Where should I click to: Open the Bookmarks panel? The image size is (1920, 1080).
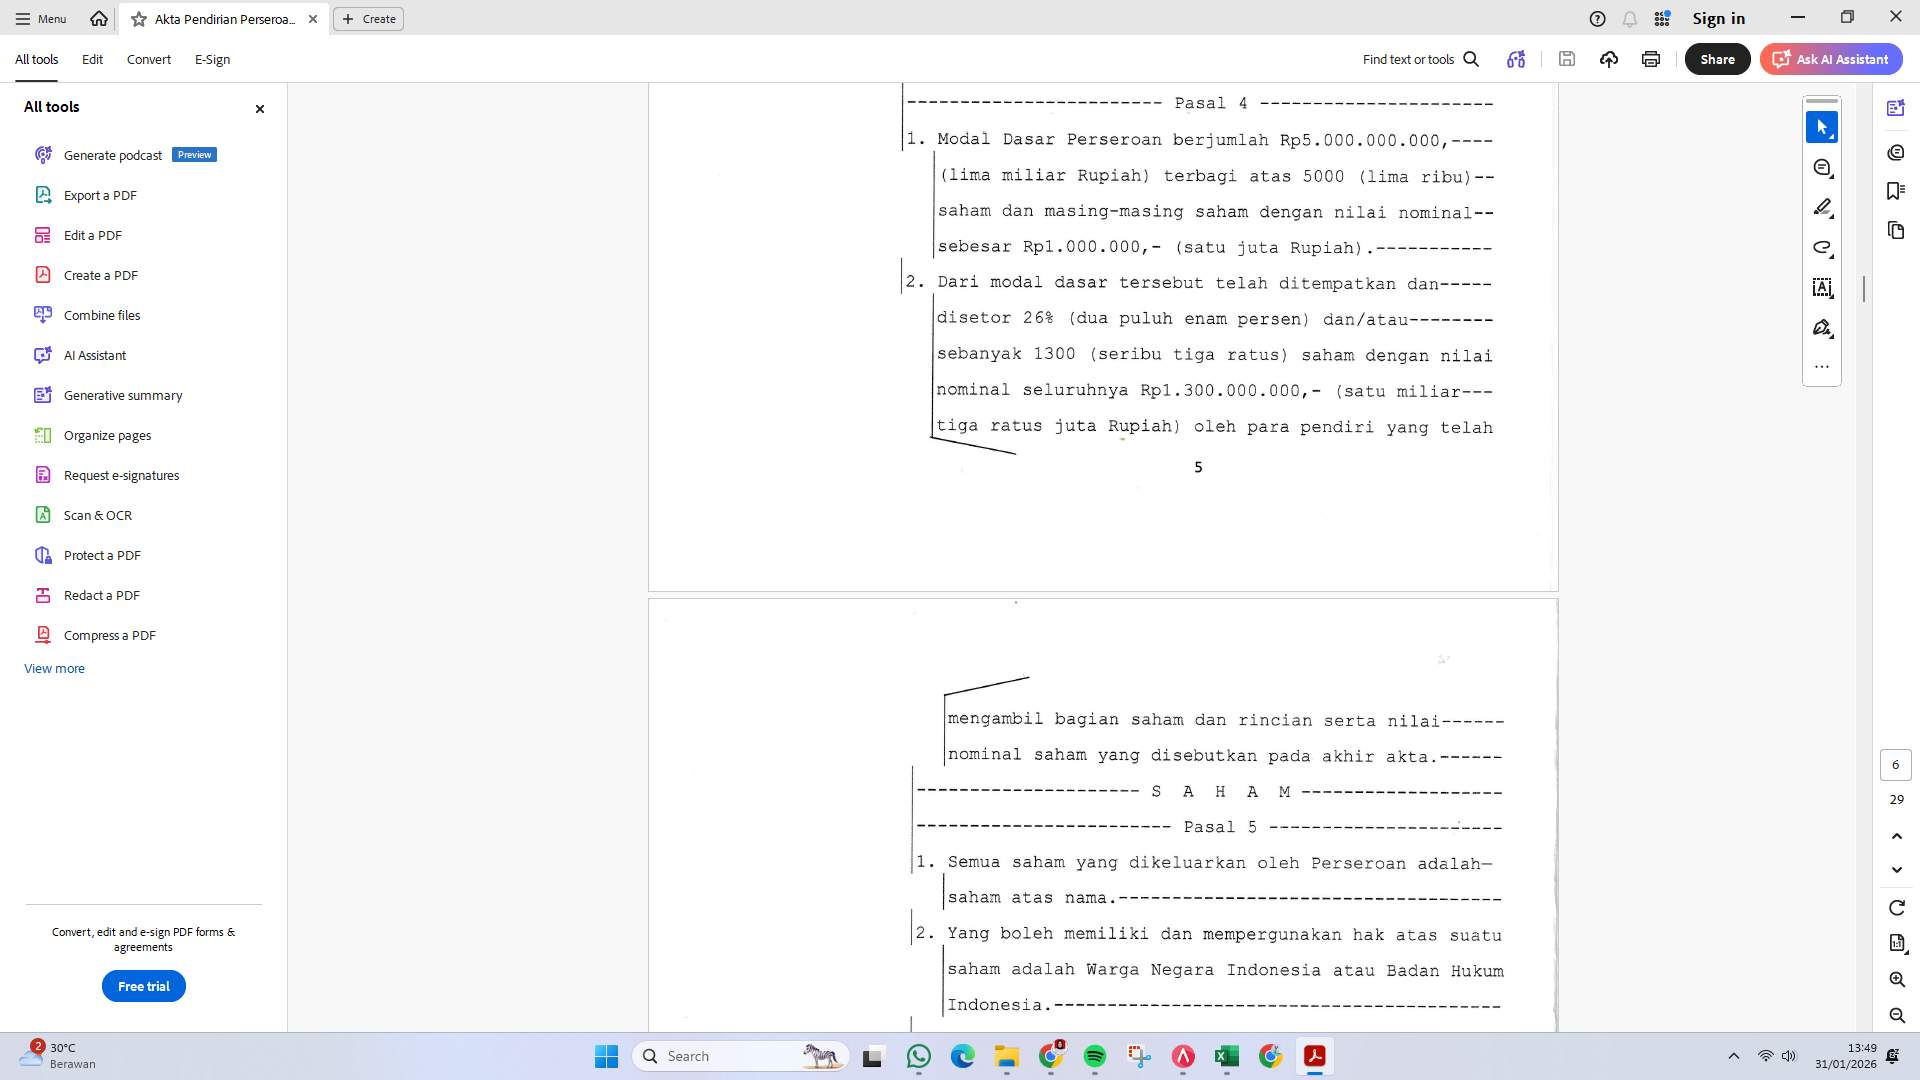click(1896, 190)
